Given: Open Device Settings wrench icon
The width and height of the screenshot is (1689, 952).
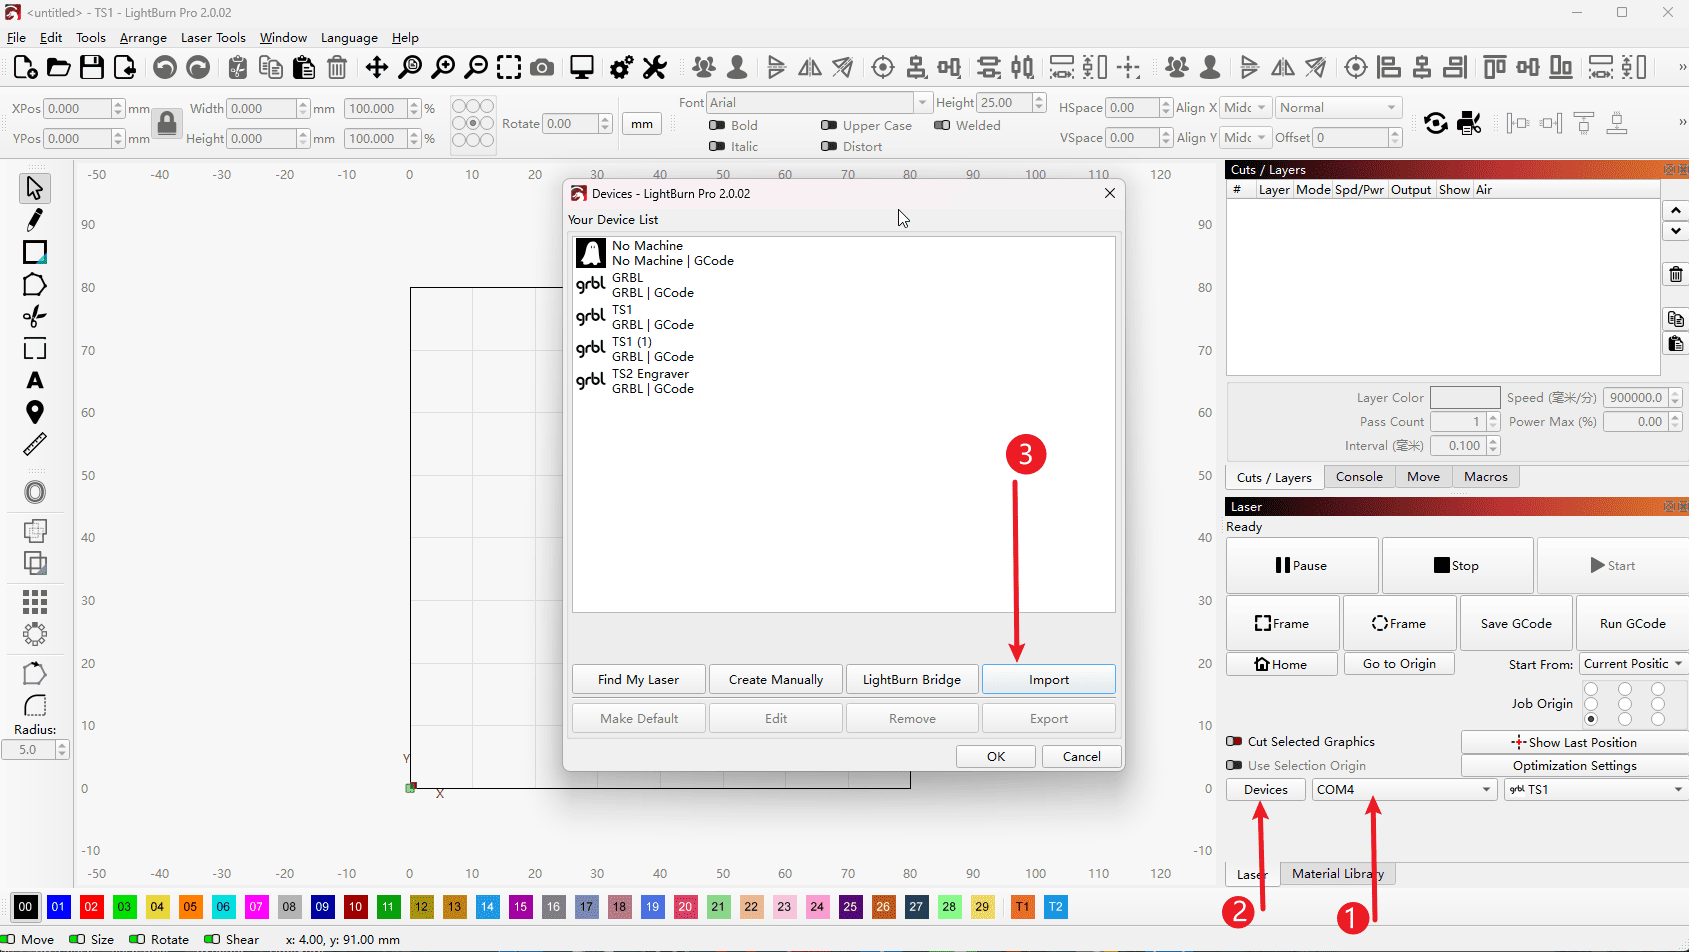Looking at the screenshot, I should [x=655, y=67].
